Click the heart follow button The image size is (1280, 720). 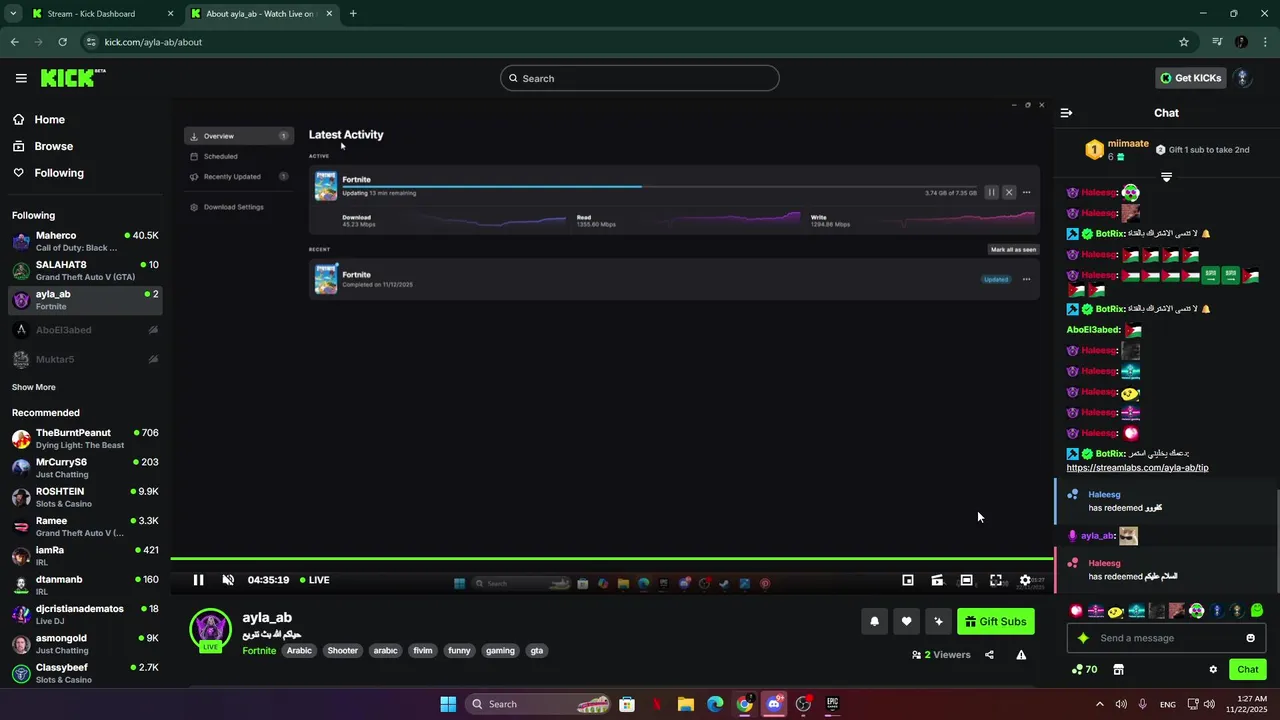(906, 621)
